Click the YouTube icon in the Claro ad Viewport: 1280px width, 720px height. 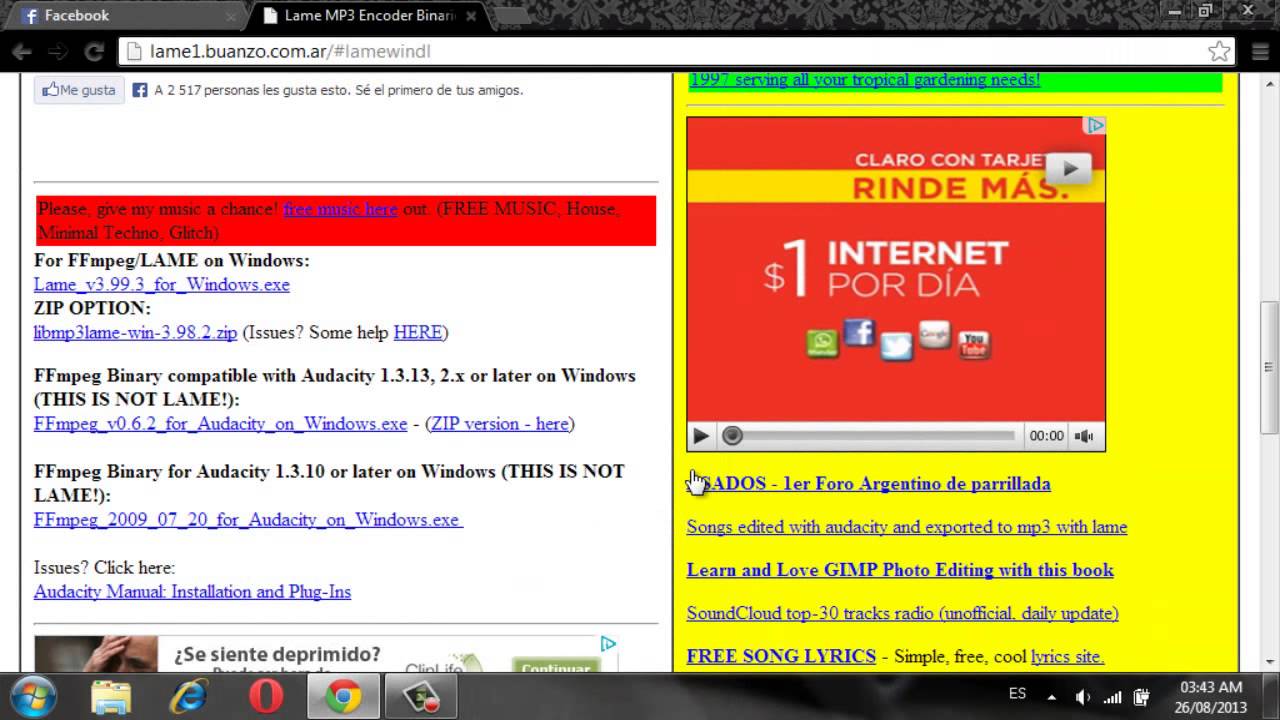coord(974,345)
